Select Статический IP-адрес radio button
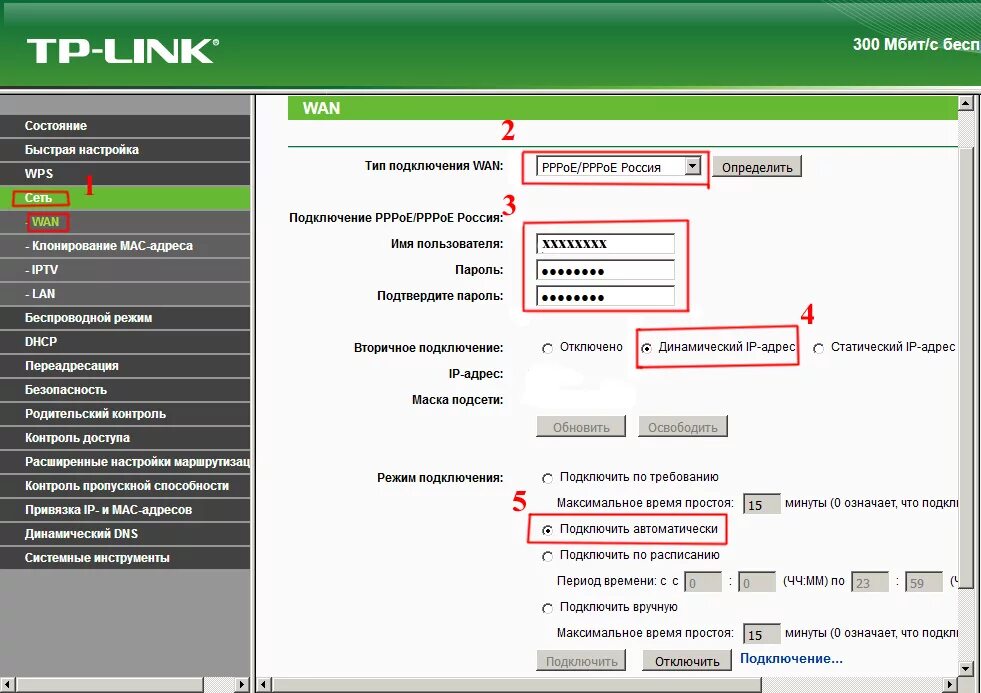 [x=818, y=348]
